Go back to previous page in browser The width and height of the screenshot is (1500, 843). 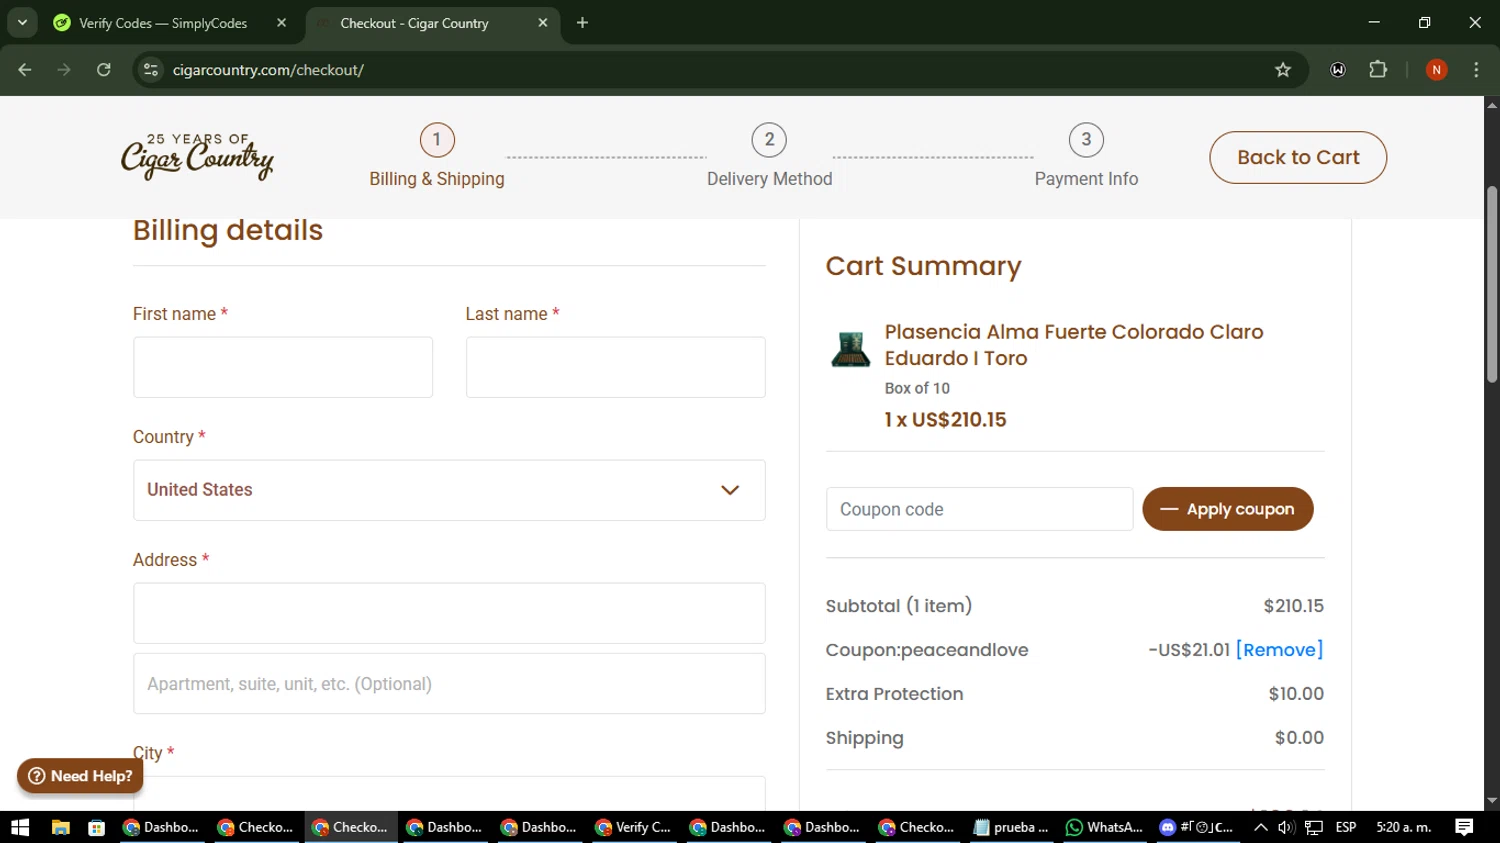coord(25,70)
